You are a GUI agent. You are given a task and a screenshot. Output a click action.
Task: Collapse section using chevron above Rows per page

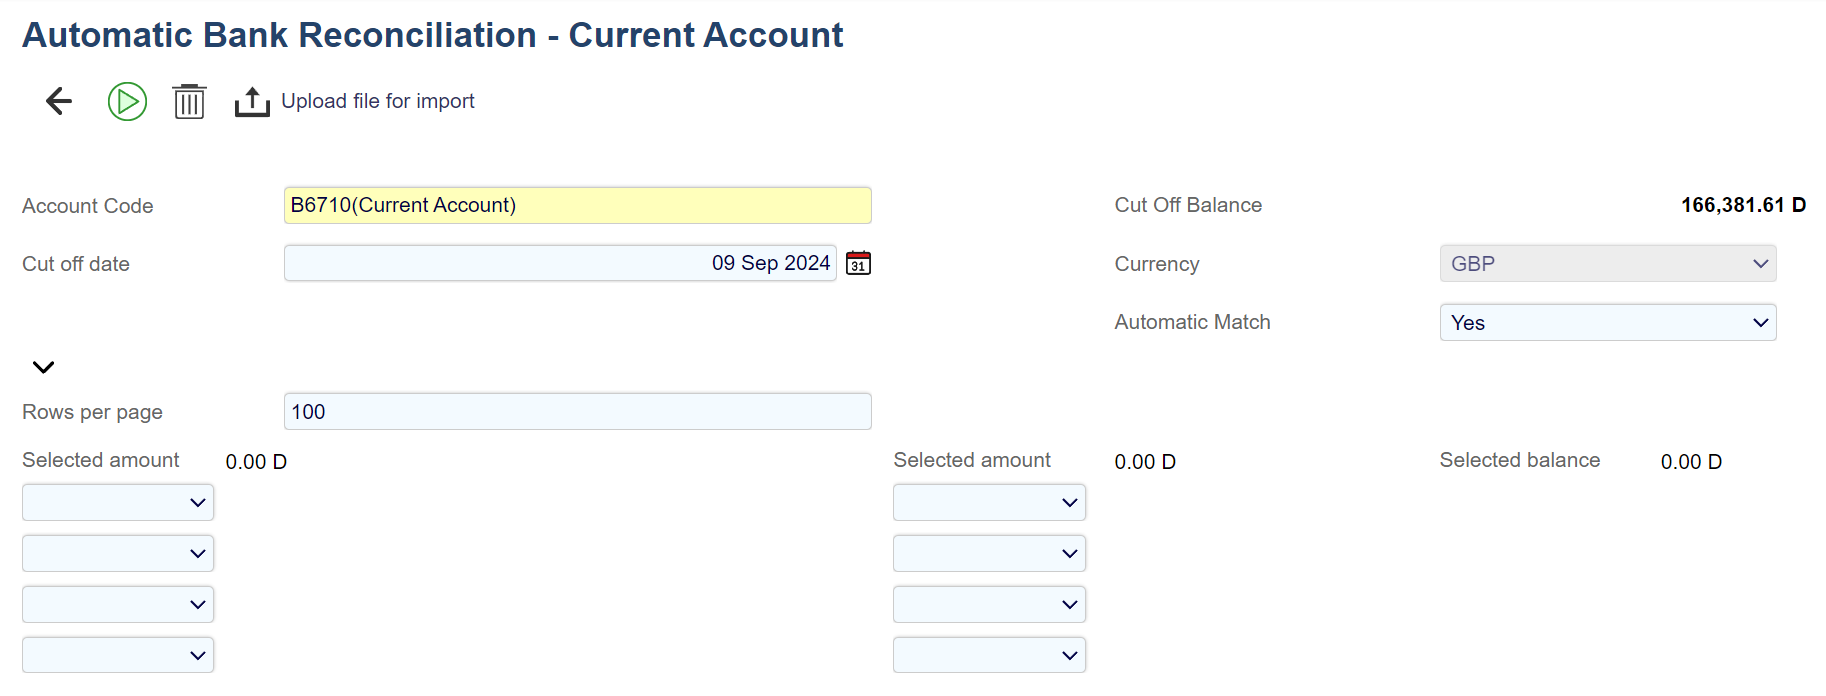pyautogui.click(x=43, y=367)
